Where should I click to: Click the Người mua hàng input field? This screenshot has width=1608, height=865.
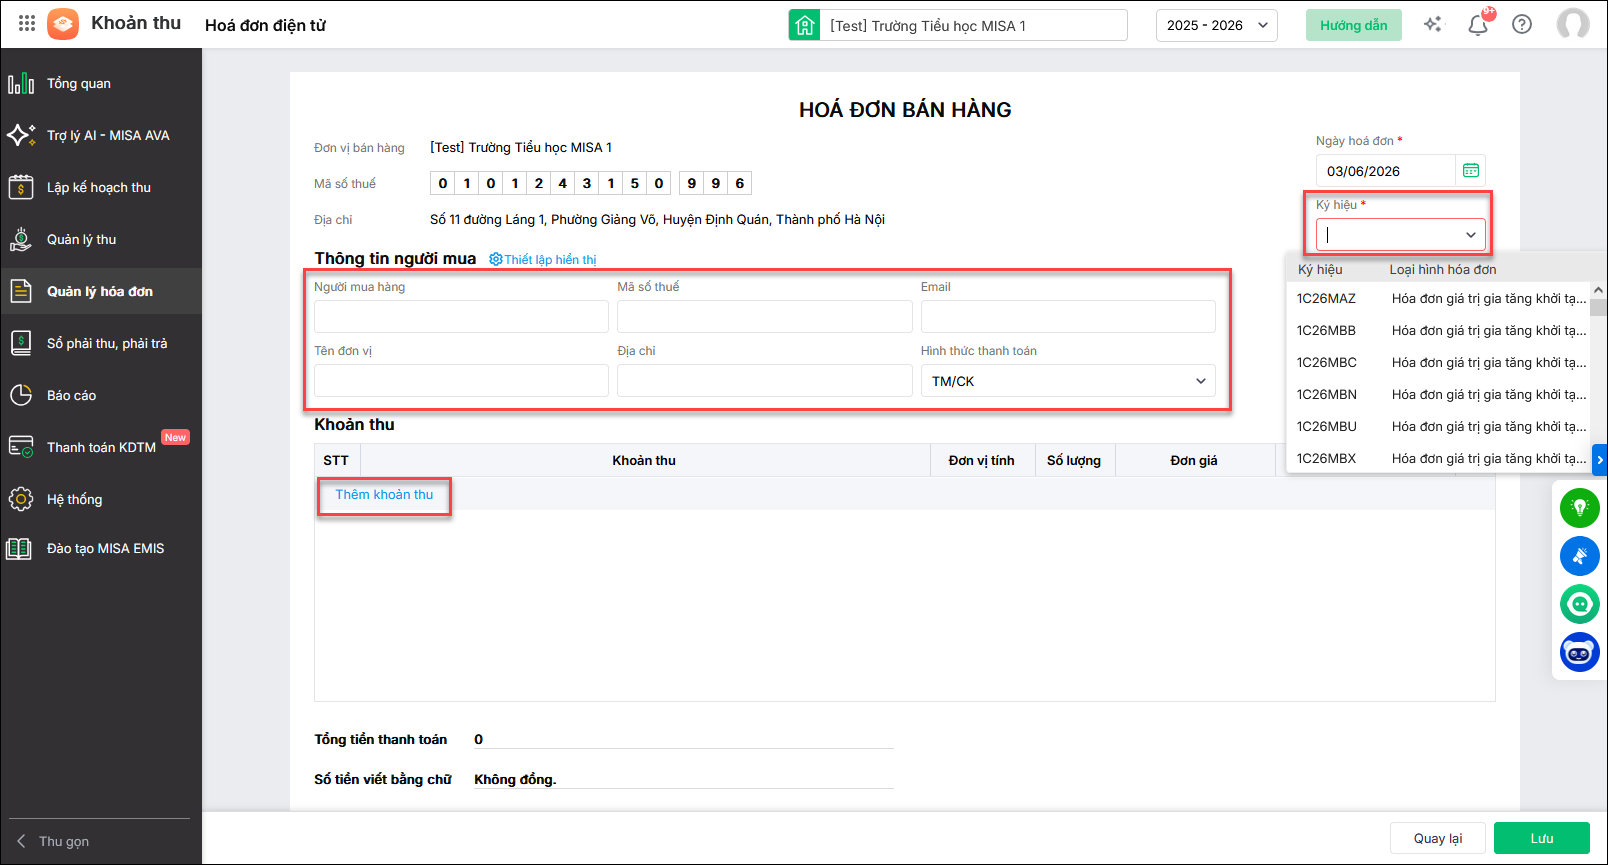pyautogui.click(x=461, y=317)
